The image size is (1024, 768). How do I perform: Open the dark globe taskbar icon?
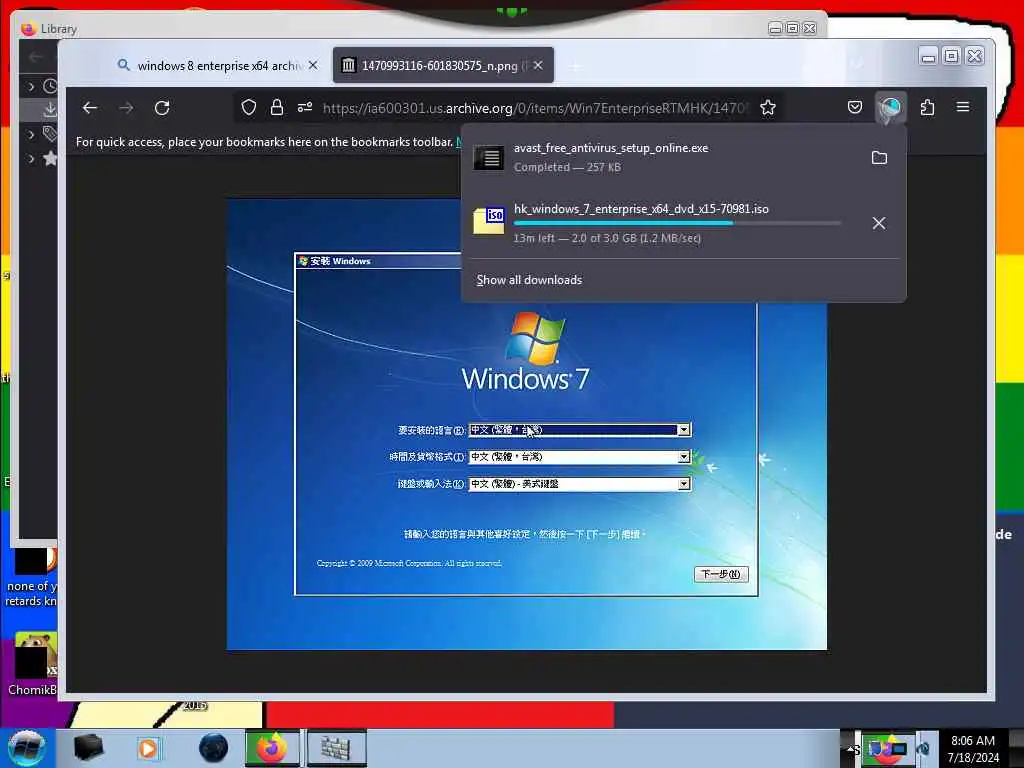pos(214,748)
